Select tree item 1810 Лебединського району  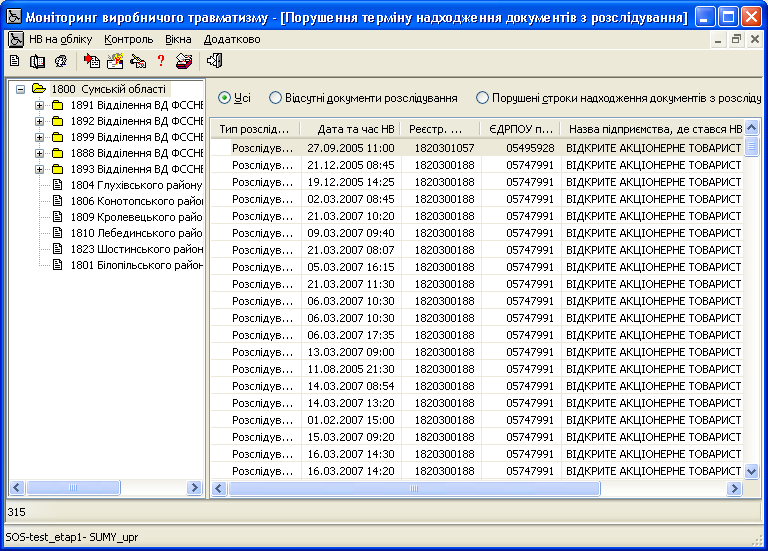[x=136, y=233]
